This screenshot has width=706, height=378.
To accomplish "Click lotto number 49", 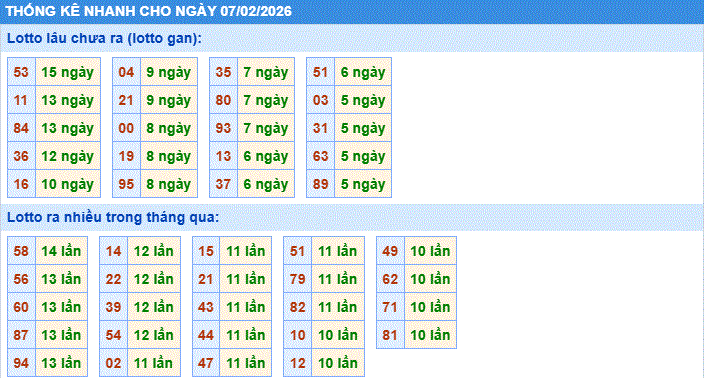I will pyautogui.click(x=390, y=251).
